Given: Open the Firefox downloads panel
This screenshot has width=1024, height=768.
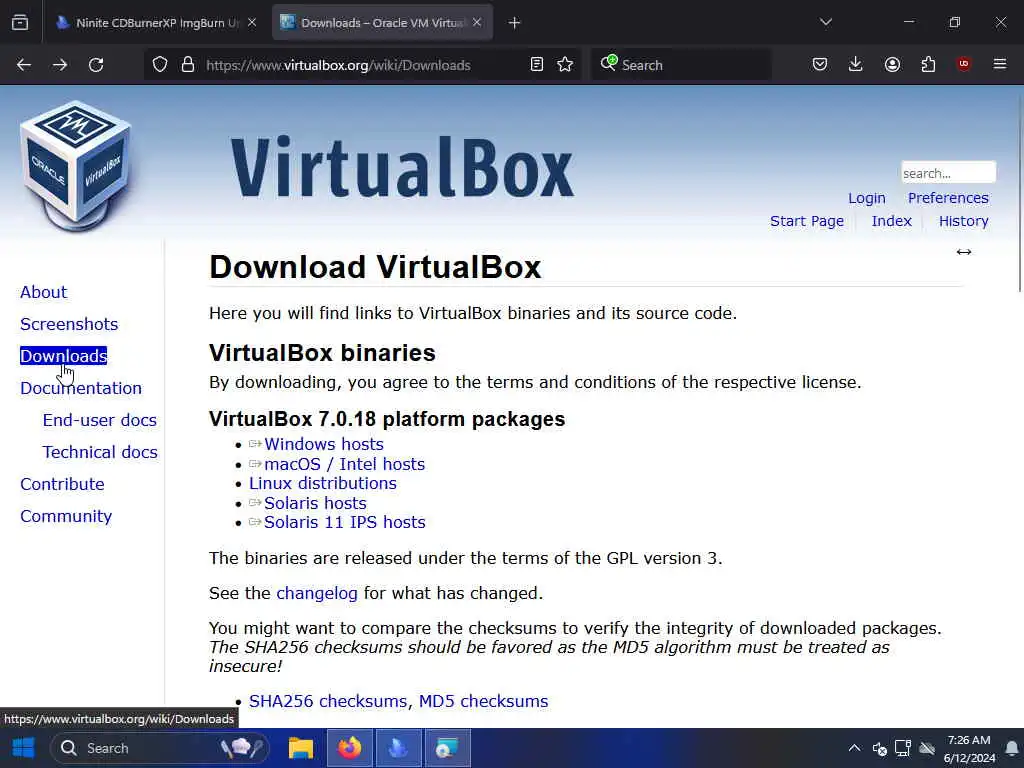Looking at the screenshot, I should 856,65.
